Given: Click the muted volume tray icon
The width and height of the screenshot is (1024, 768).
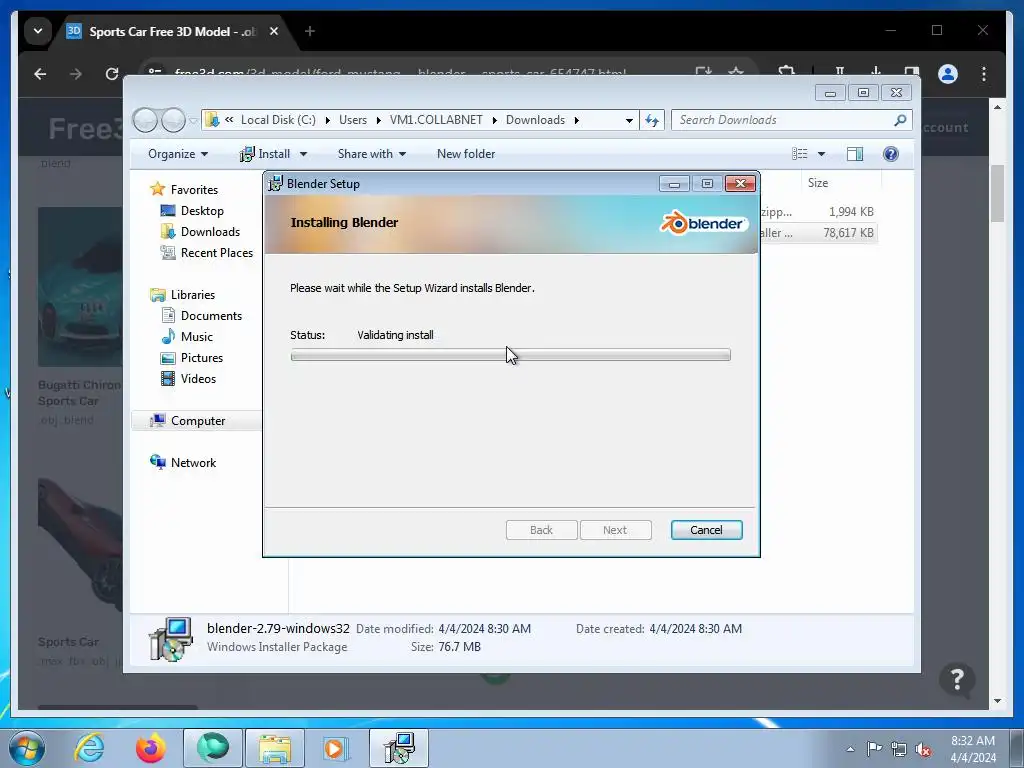Looking at the screenshot, I should coord(923,749).
